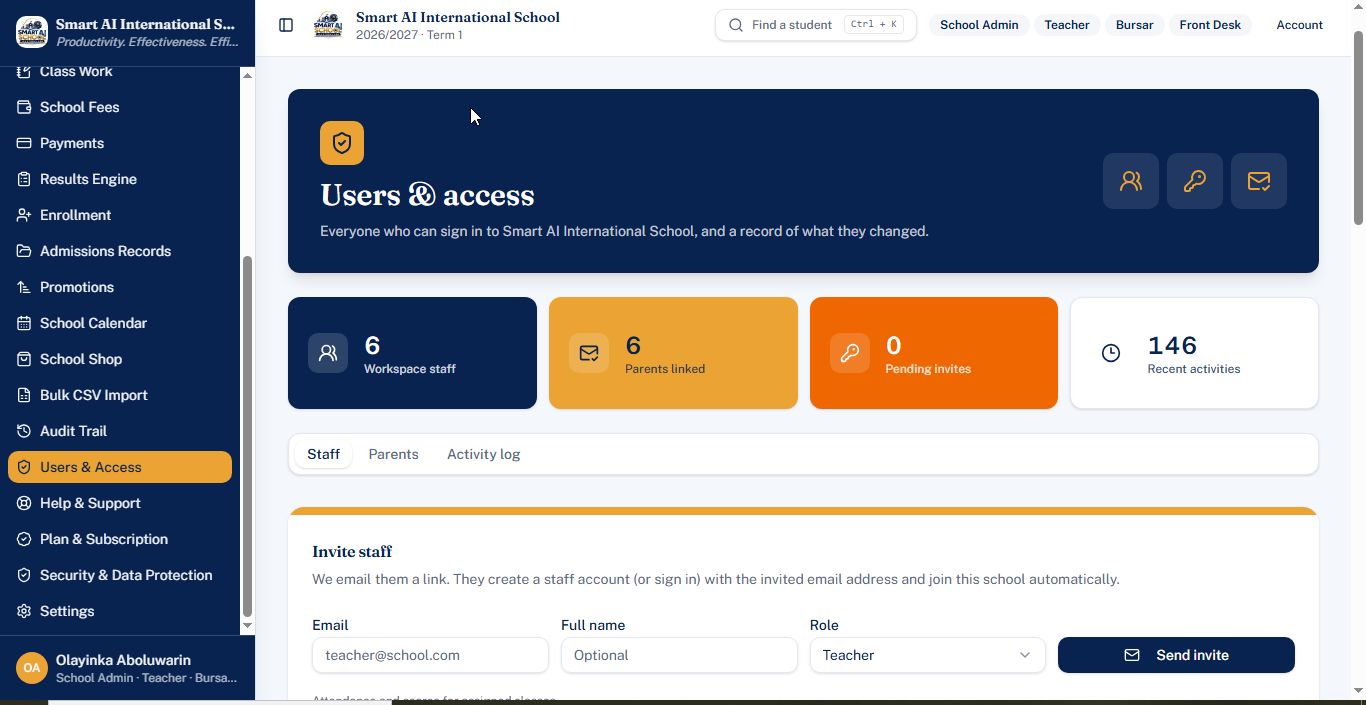Toggle the sidebar panel icon
Image resolution: width=1366 pixels, height=705 pixels.
[286, 25]
